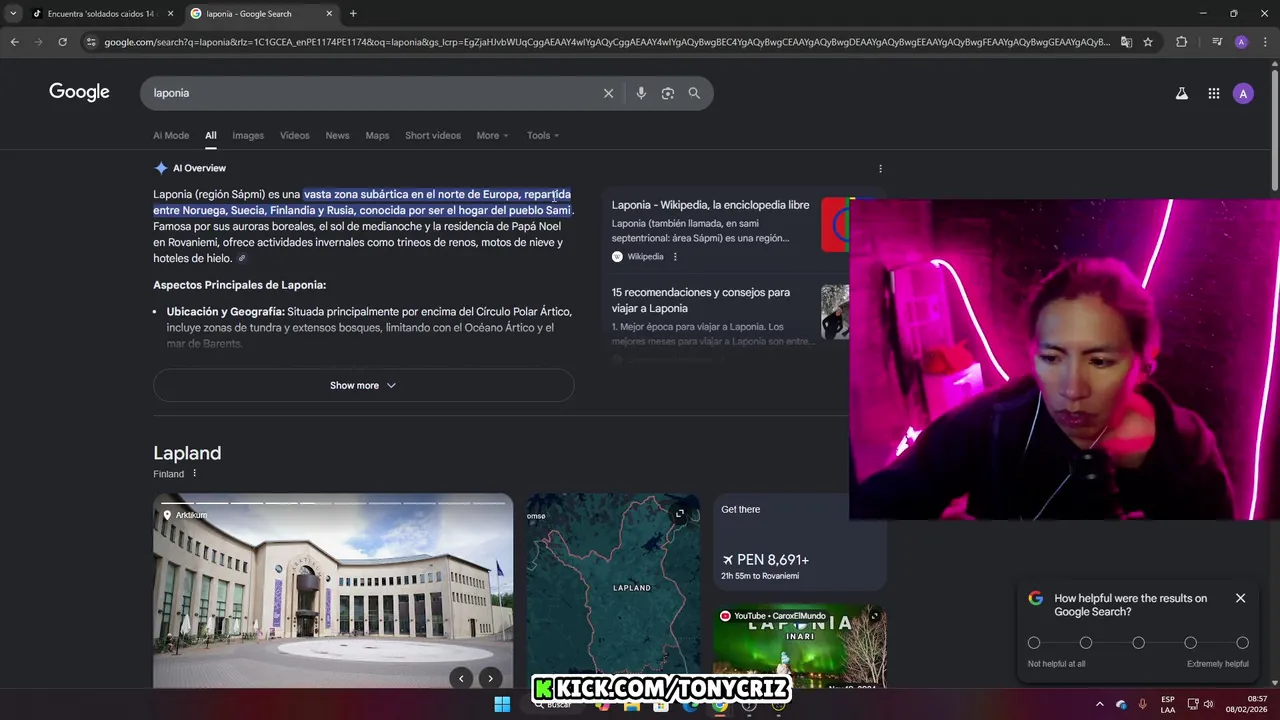Switch to Short videos results

[x=433, y=135]
